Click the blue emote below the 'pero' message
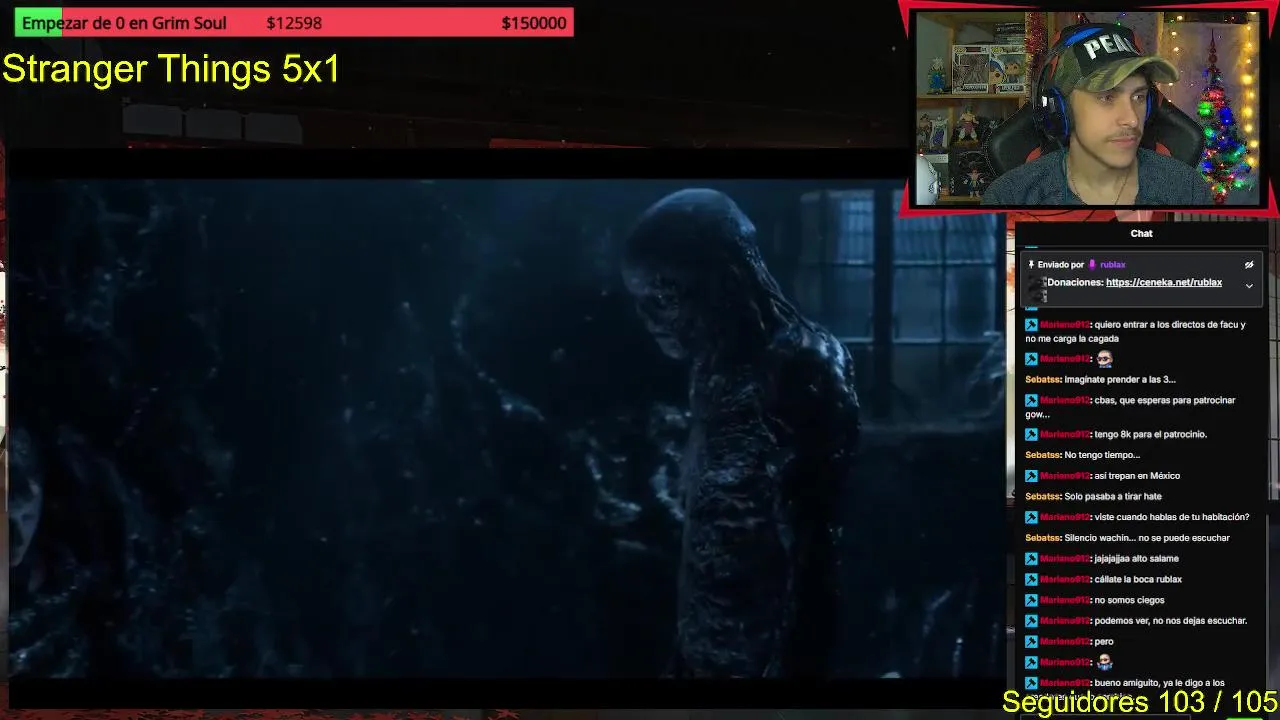The image size is (1280, 720). 1104,662
